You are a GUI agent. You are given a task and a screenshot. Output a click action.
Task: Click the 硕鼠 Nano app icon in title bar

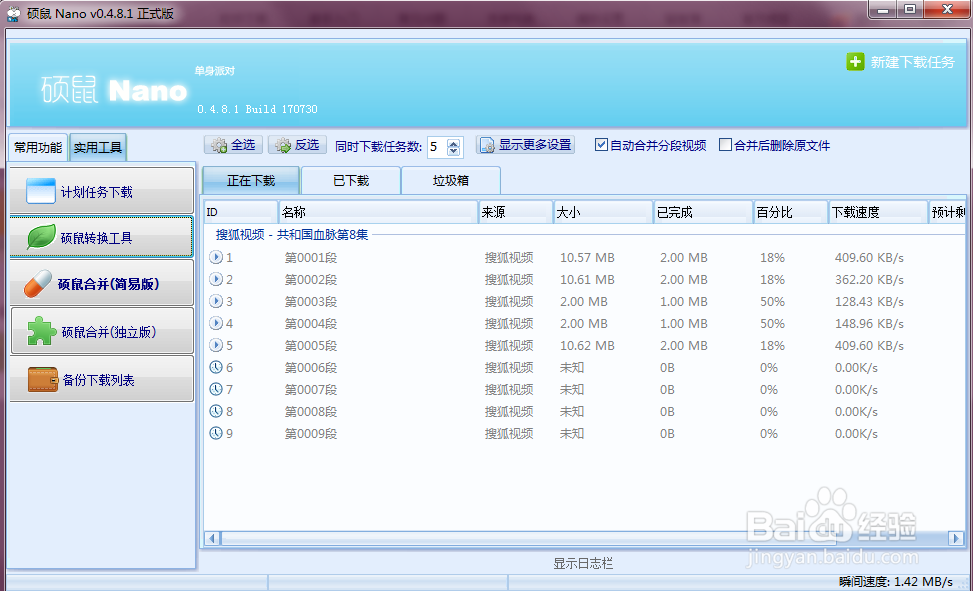point(14,13)
